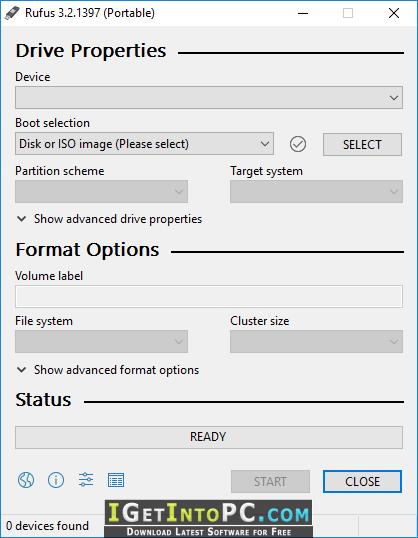Click the READY status progress bar

coord(209,437)
